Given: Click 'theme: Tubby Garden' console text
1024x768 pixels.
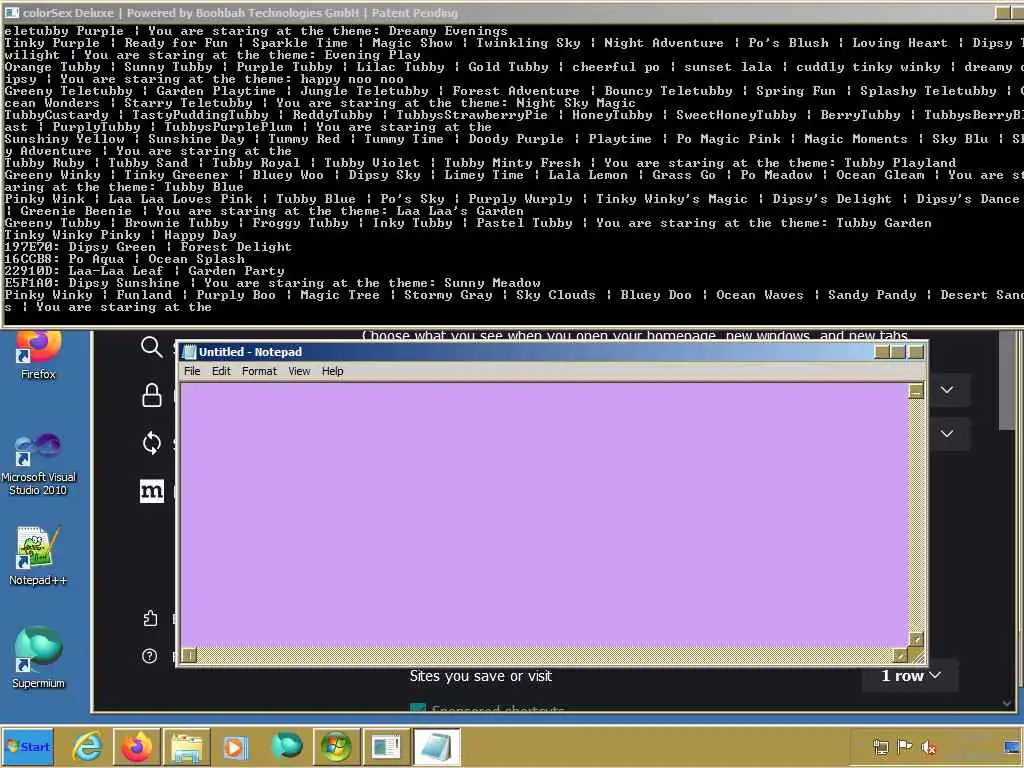Looking at the screenshot, I should tap(852, 223).
